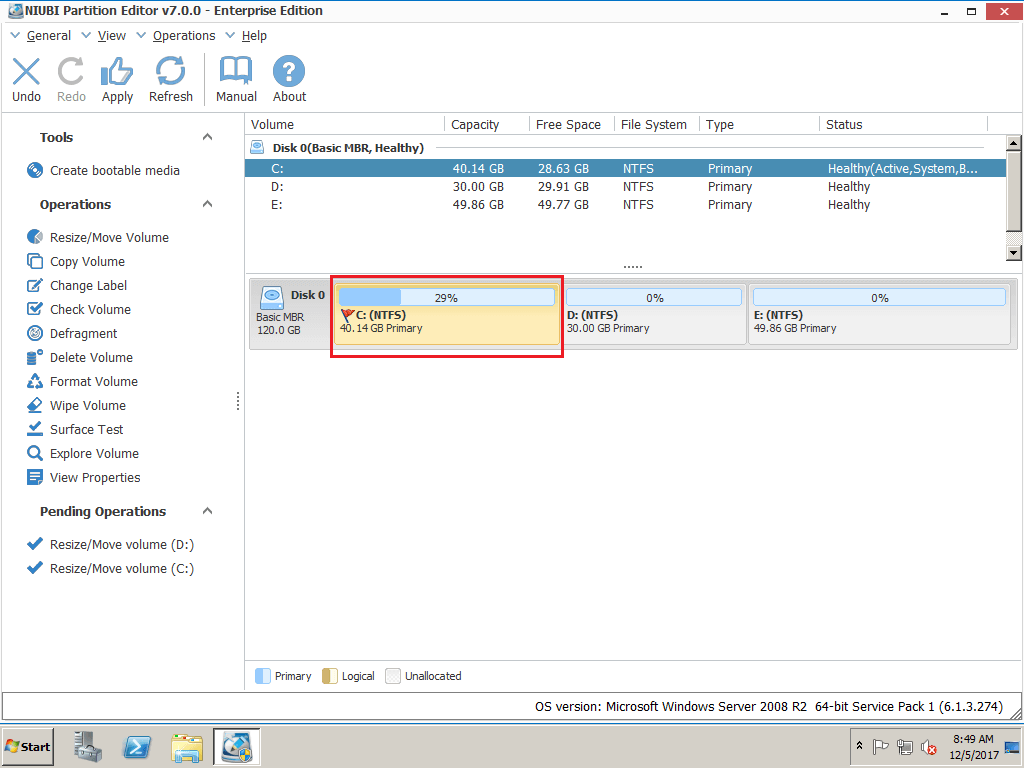1024x768 pixels.
Task: Collapse the Operations section
Action: [208, 204]
